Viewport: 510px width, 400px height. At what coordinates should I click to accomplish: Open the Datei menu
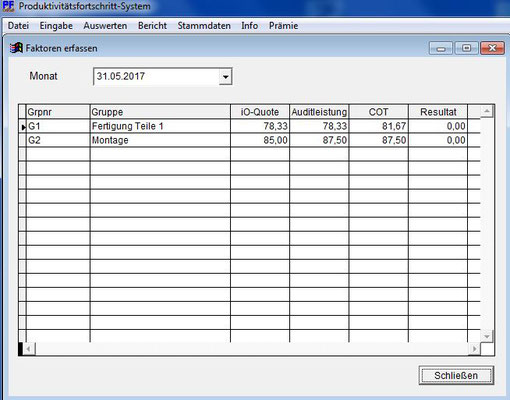click(18, 26)
